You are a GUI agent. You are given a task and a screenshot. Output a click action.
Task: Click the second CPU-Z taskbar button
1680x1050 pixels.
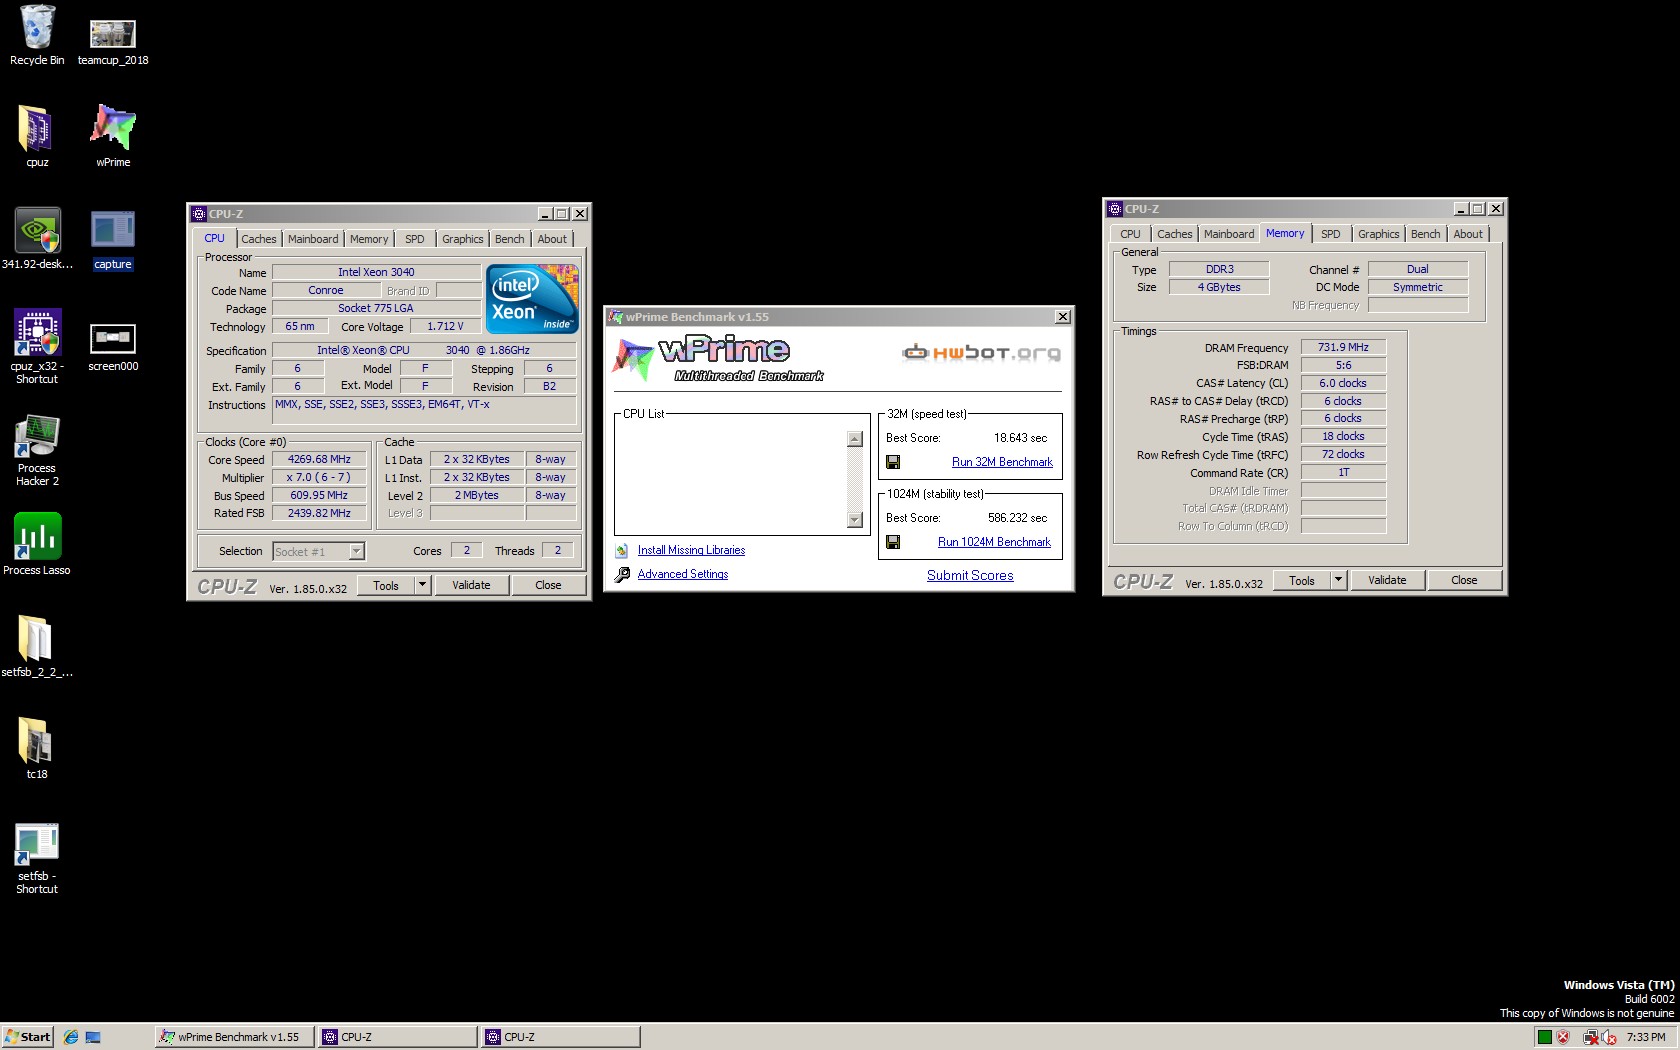(560, 1037)
